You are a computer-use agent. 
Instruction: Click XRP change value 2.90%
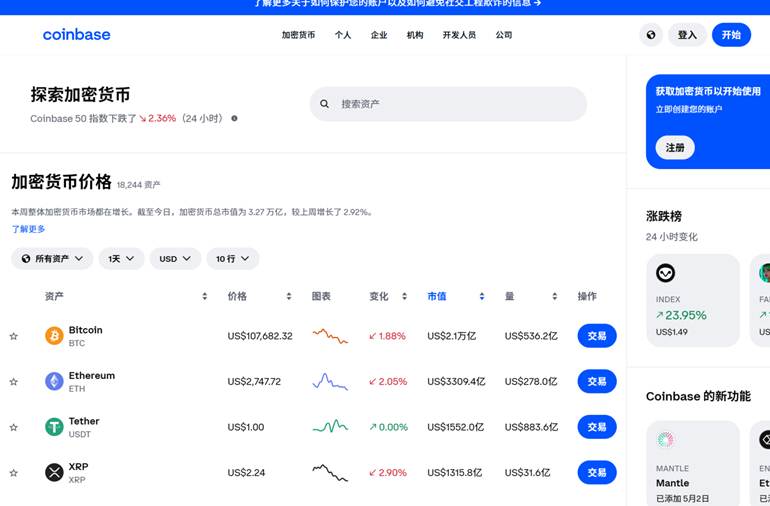388,473
